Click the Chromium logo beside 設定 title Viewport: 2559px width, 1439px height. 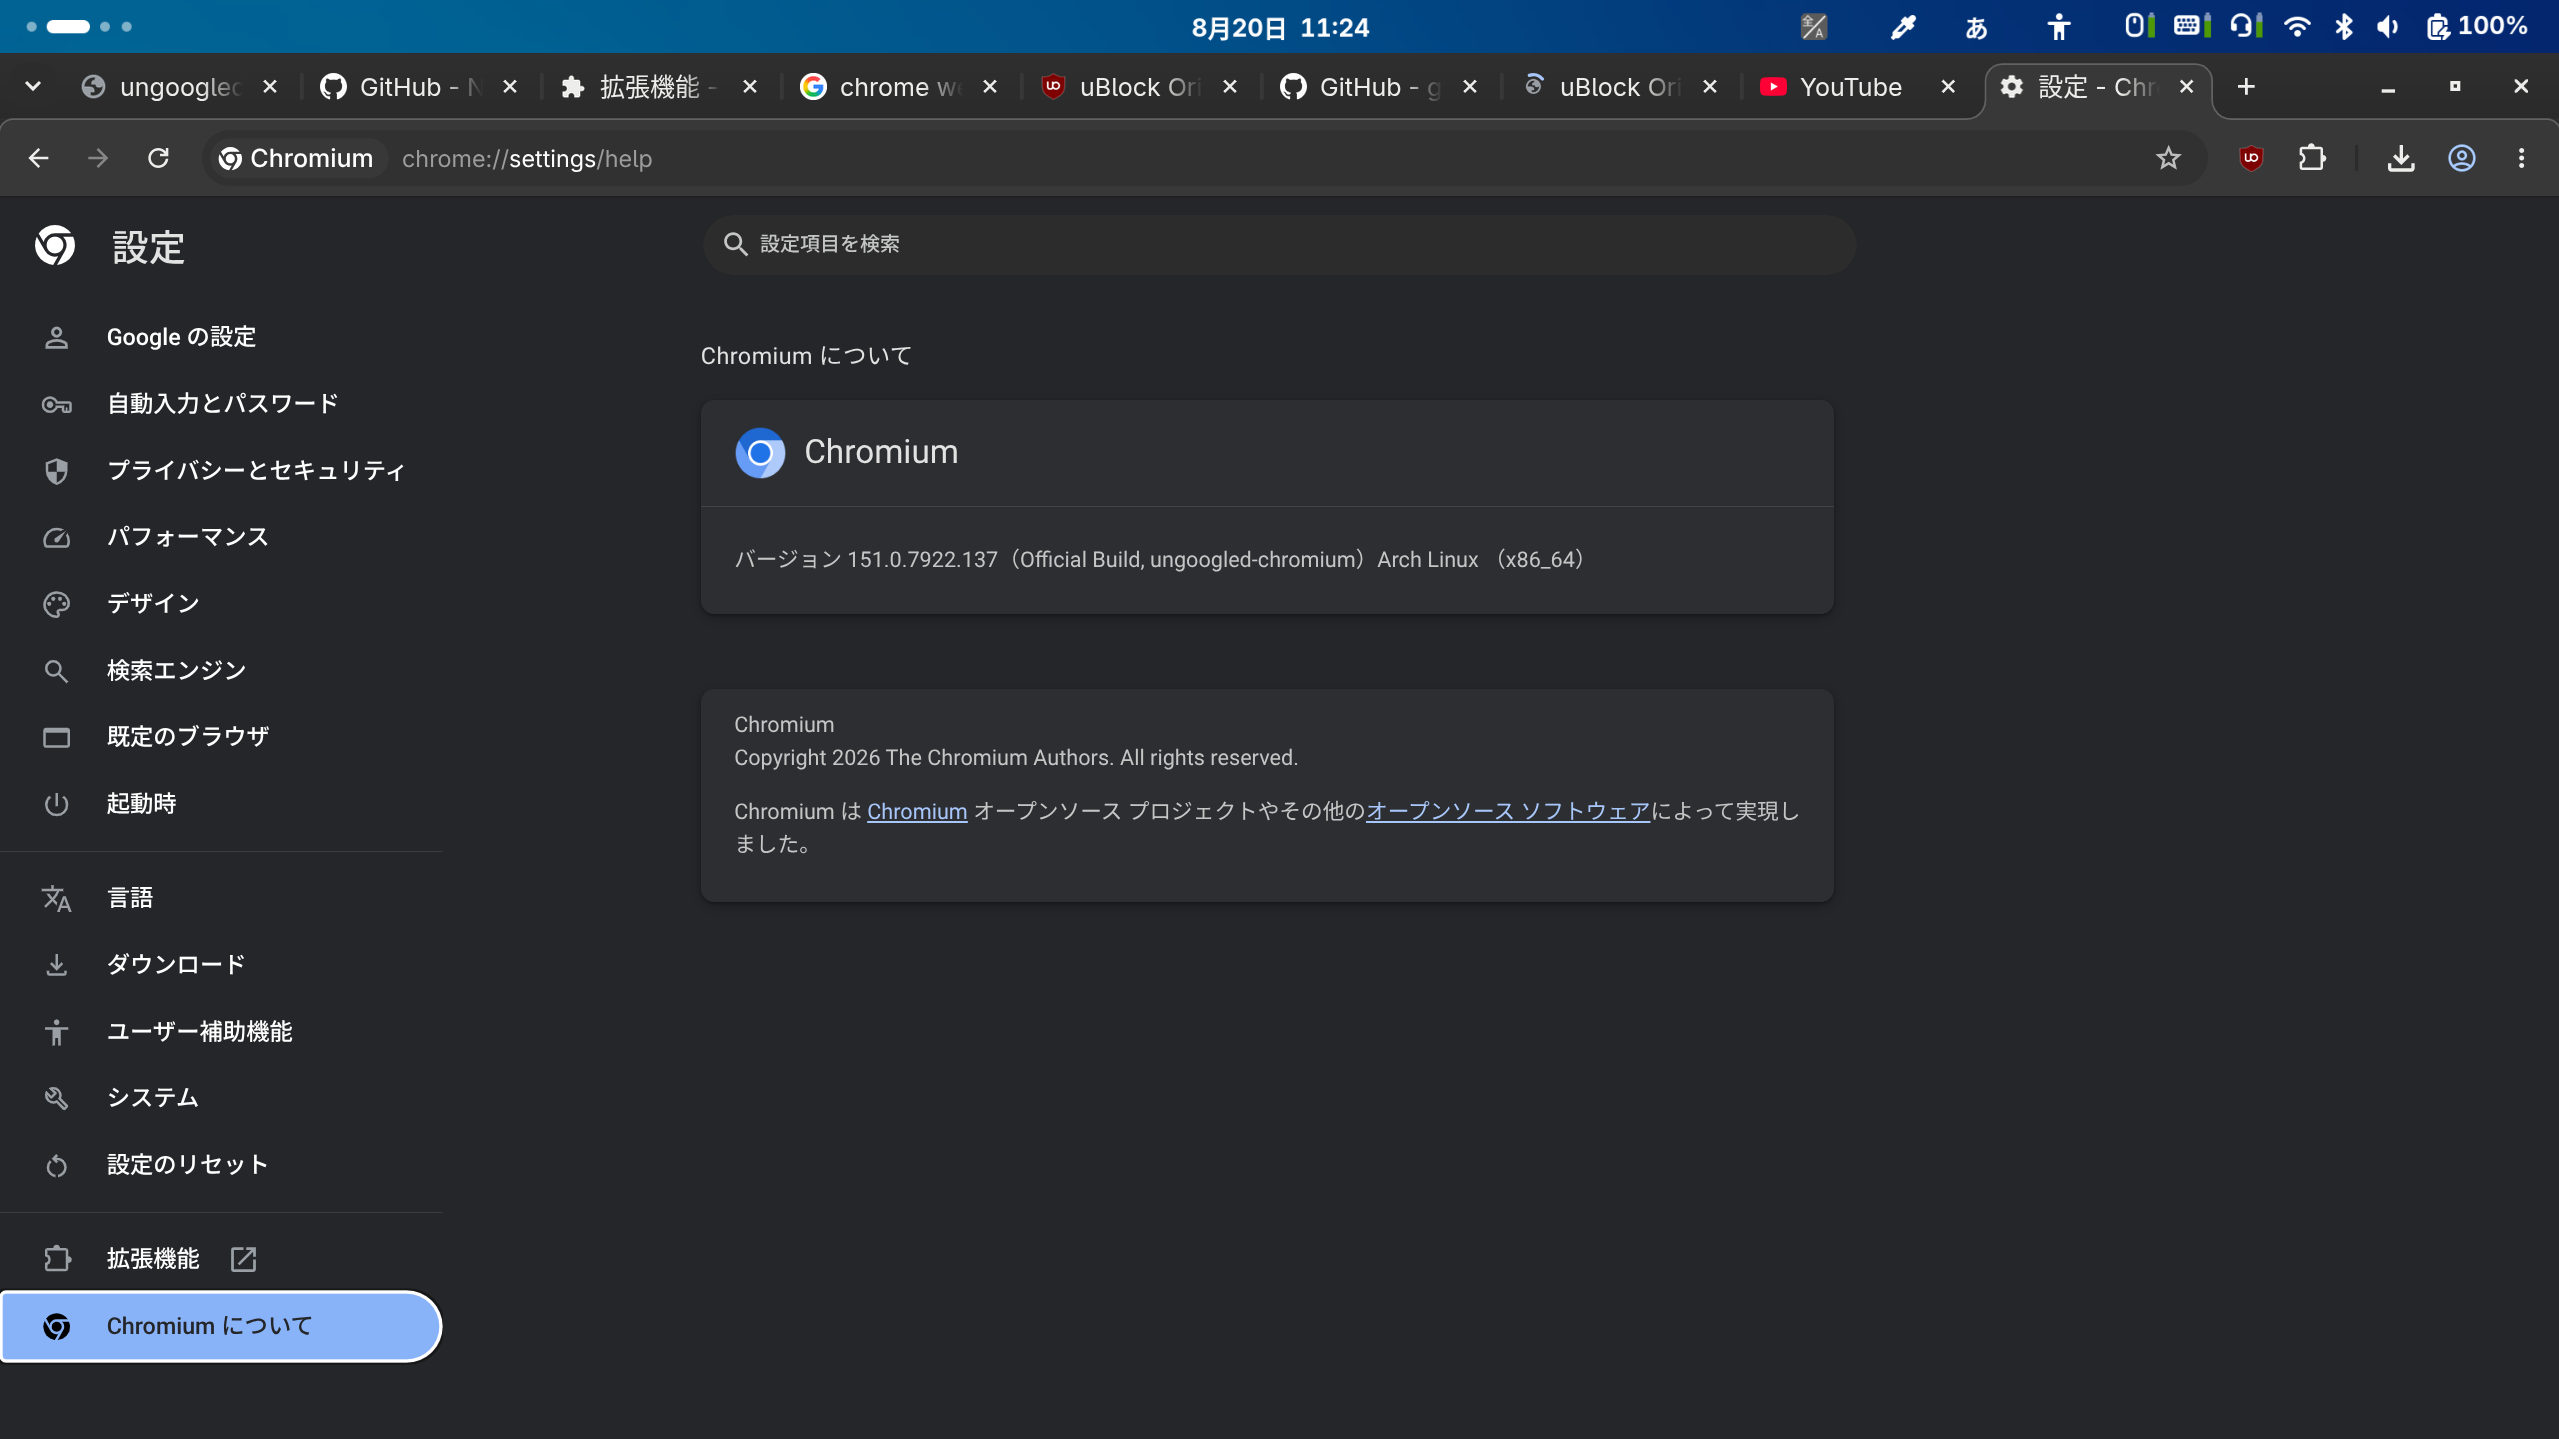[55, 245]
